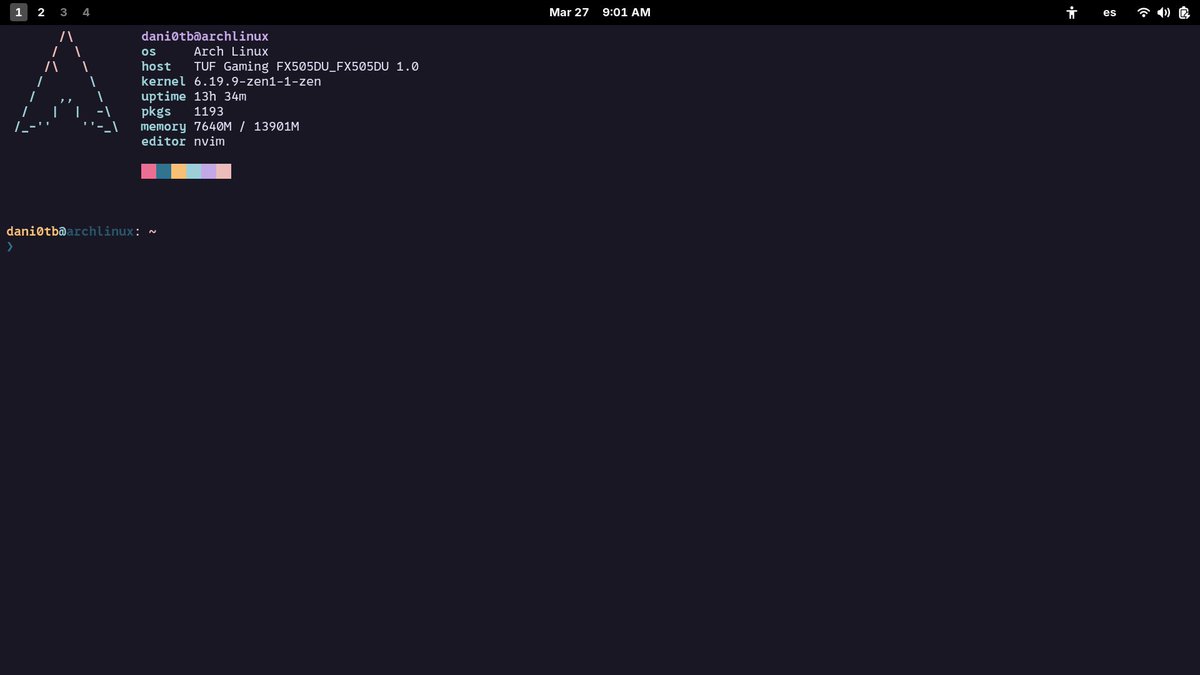The width and height of the screenshot is (1200, 675).
Task: Switch to workspace 1
Action: point(19,12)
